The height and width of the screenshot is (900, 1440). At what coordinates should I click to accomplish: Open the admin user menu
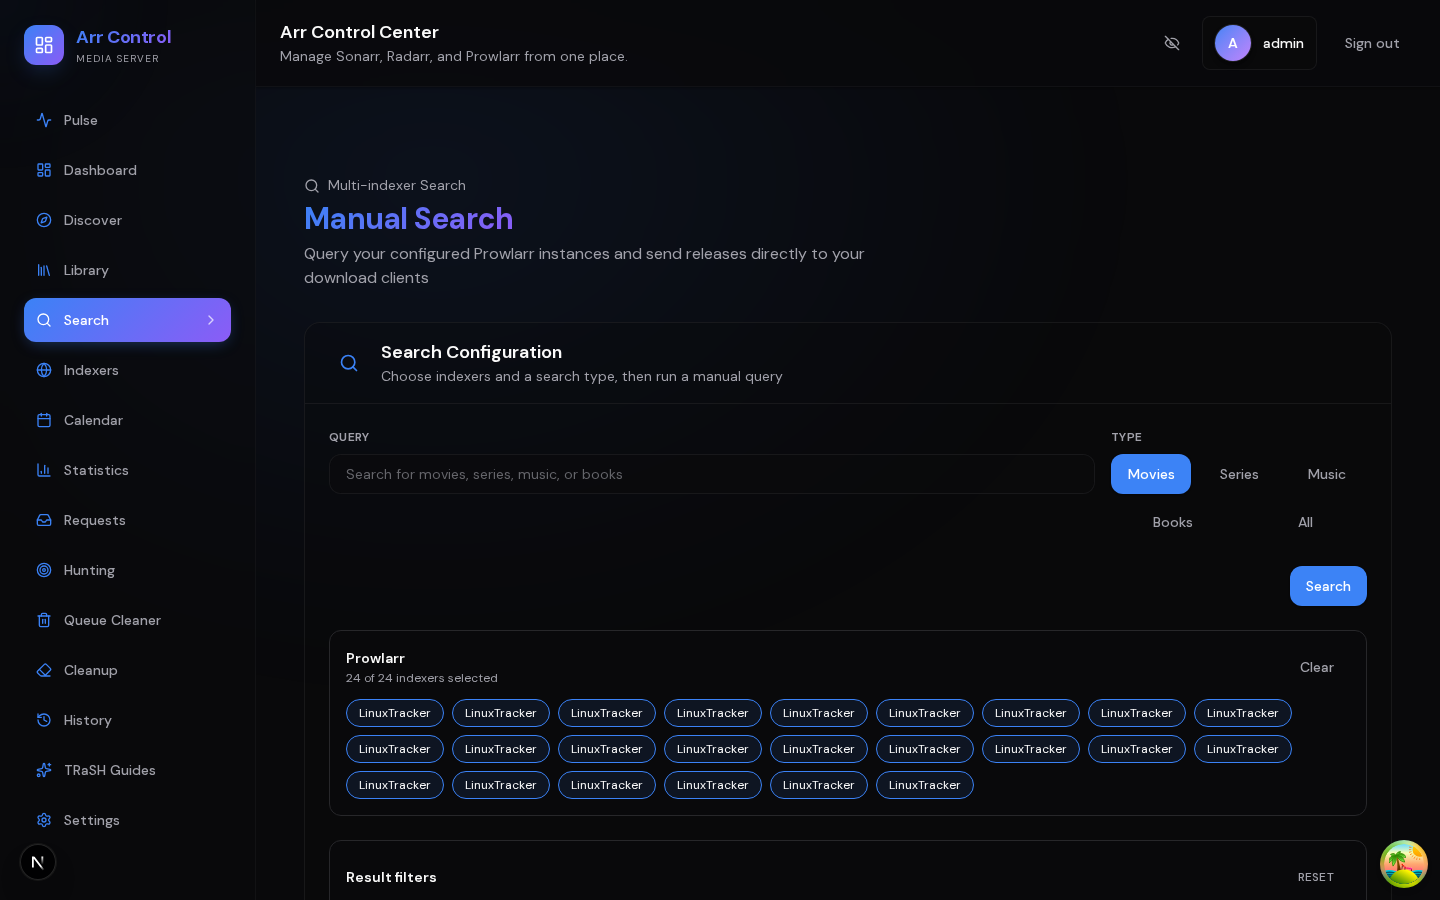[x=1259, y=43]
